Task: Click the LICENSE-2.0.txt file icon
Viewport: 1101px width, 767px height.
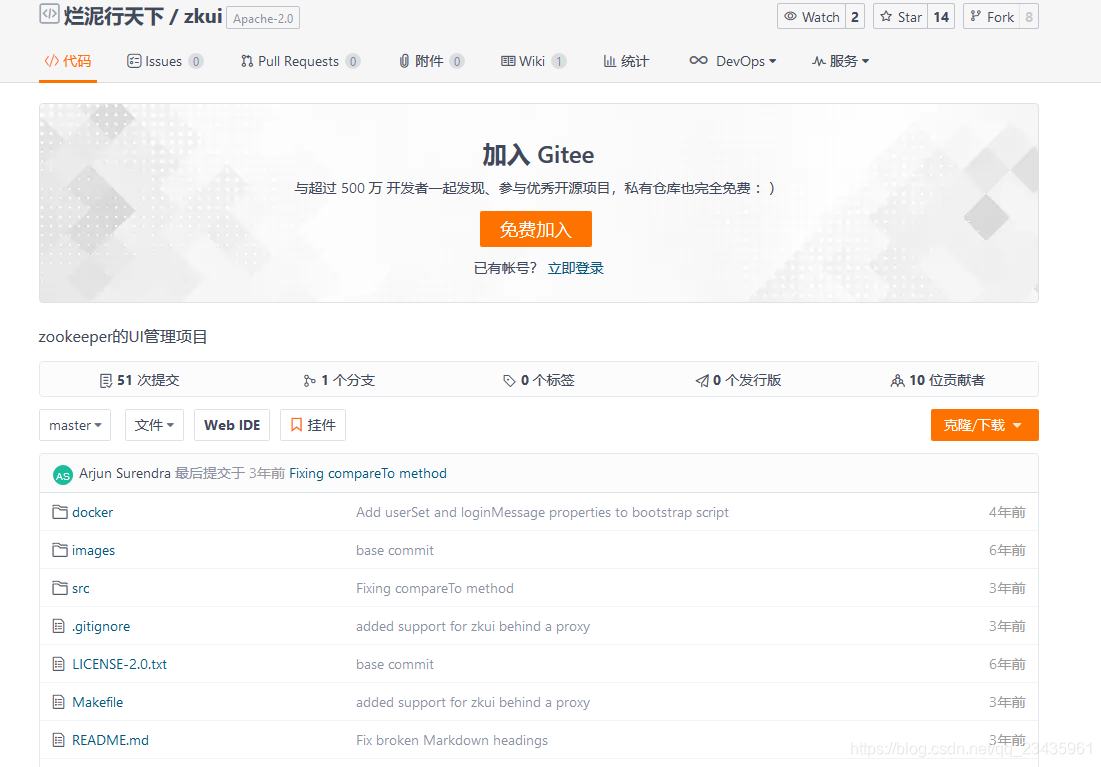Action: (59, 664)
